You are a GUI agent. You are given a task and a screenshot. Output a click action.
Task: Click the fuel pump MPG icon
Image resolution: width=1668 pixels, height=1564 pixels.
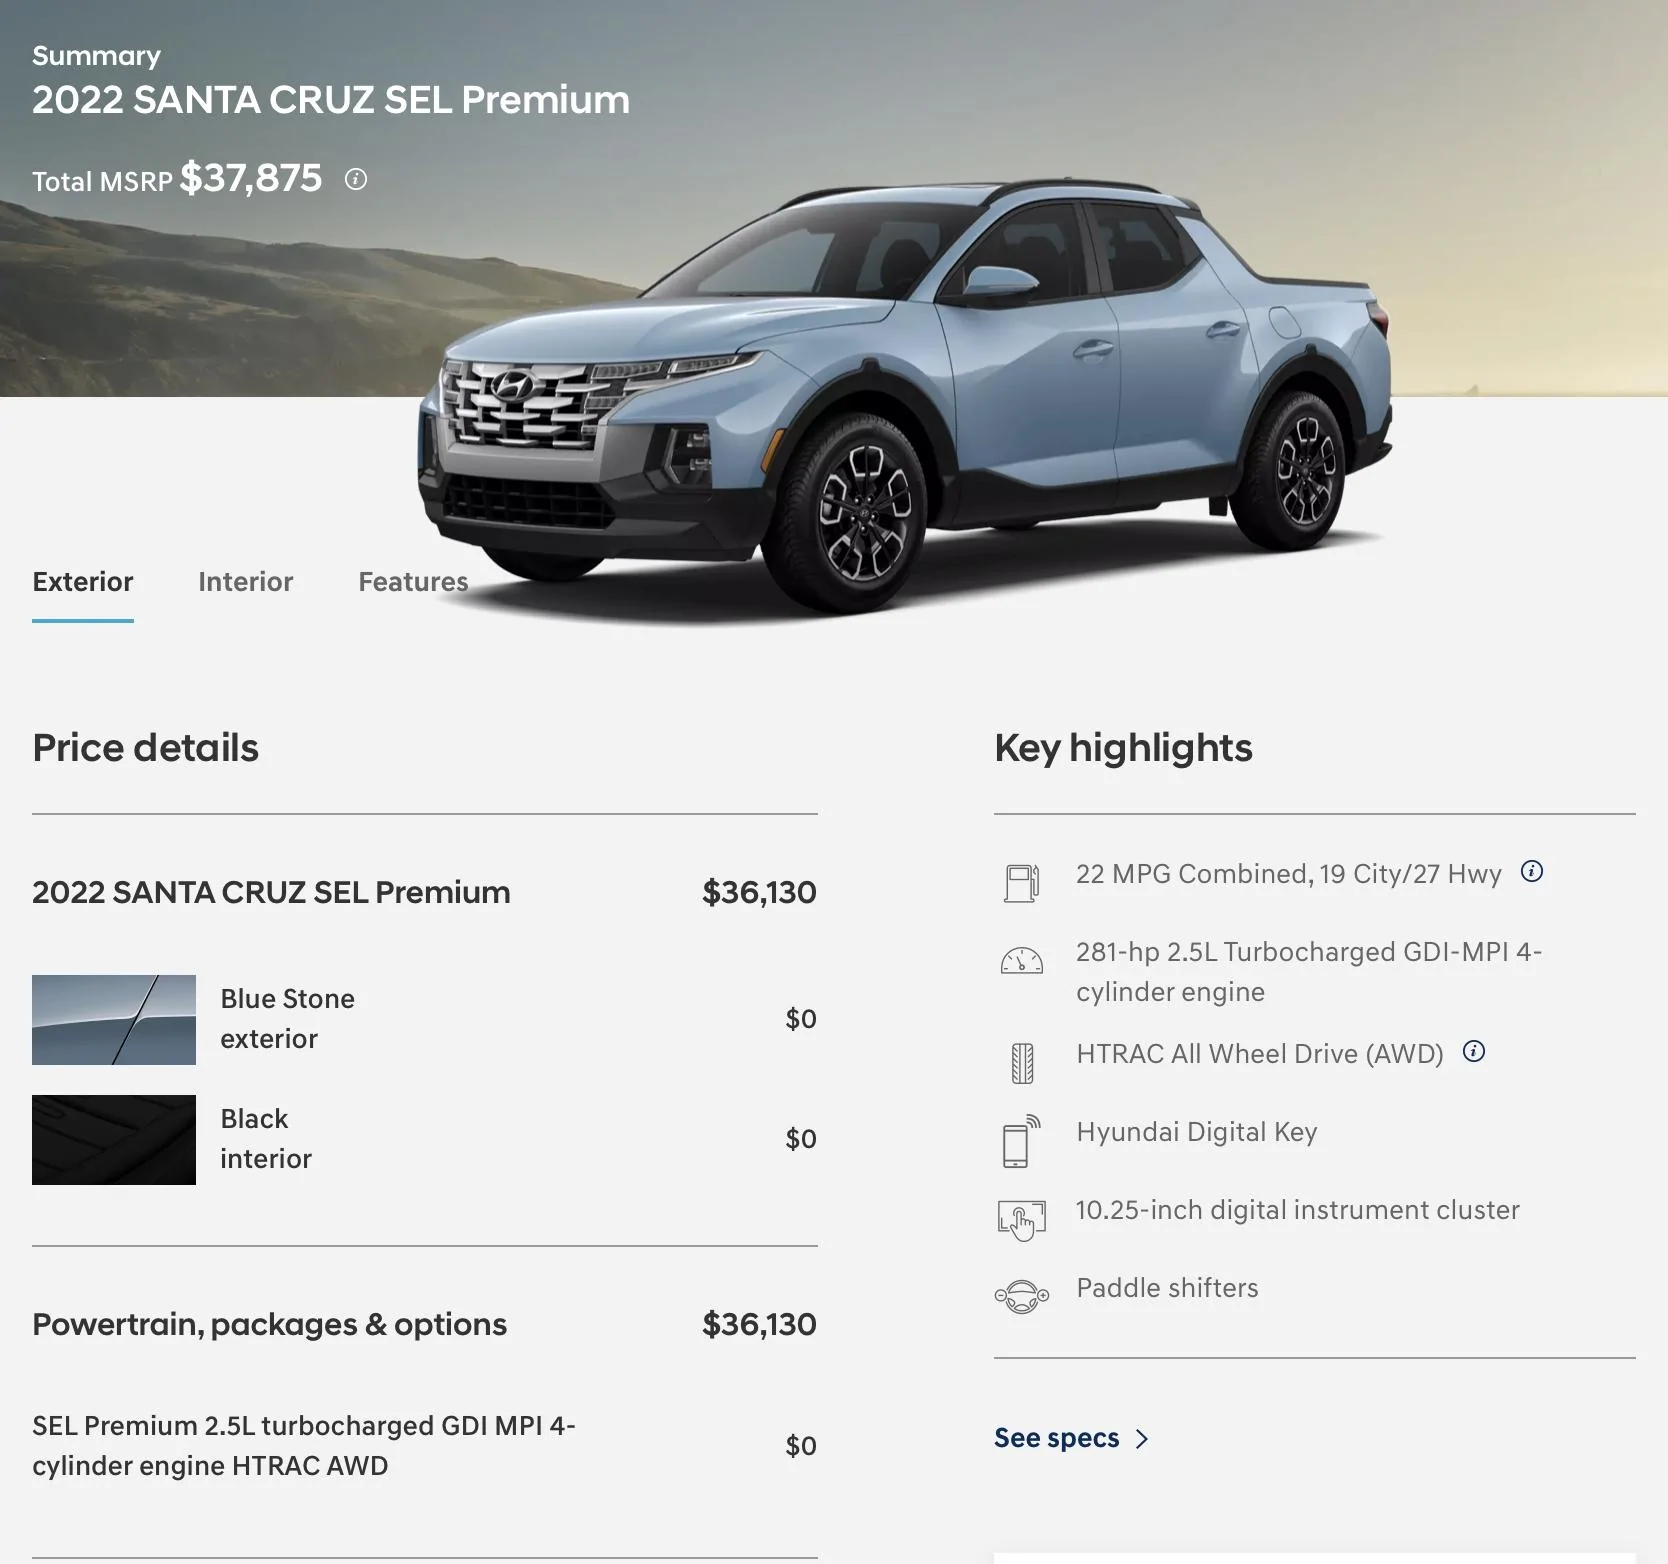[x=1022, y=883]
